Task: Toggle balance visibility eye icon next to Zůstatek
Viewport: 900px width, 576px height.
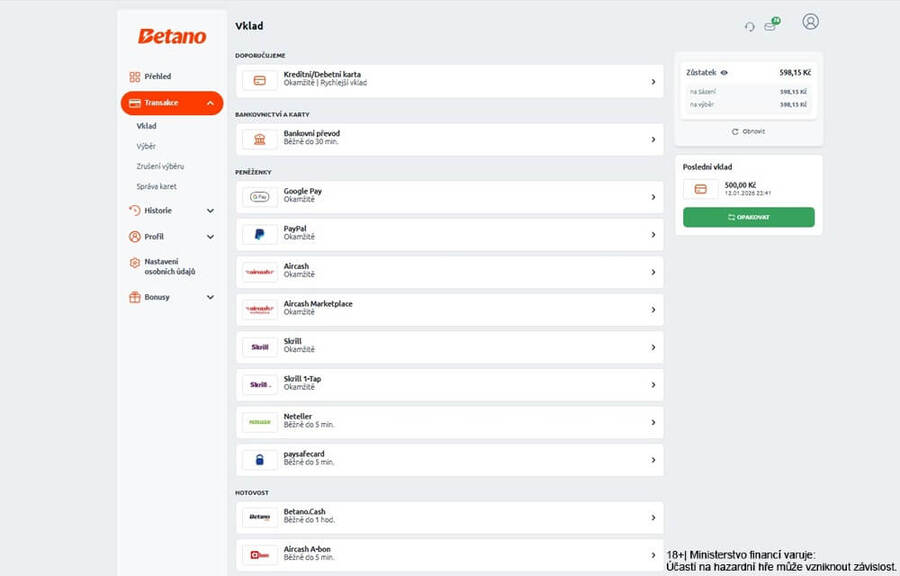Action: pos(724,73)
